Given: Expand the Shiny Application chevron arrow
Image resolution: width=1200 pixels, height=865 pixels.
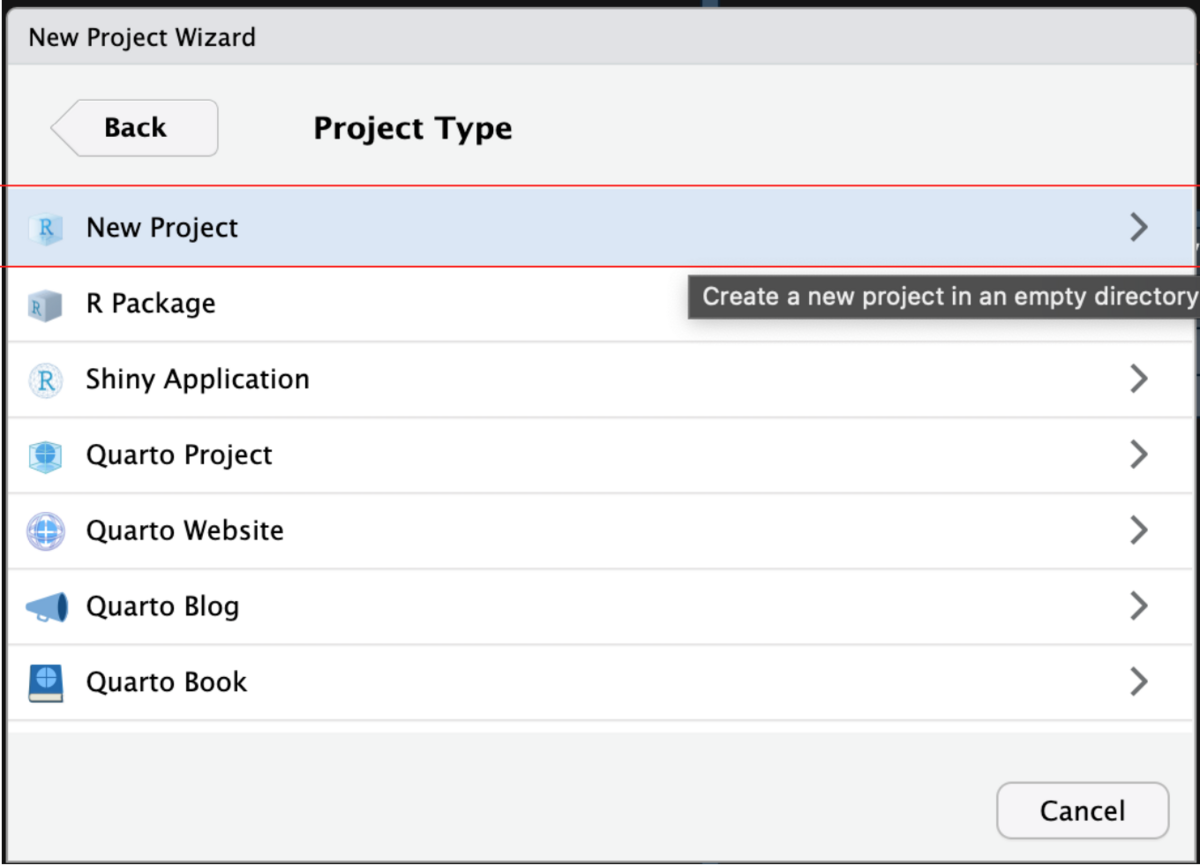Looking at the screenshot, I should (1138, 379).
